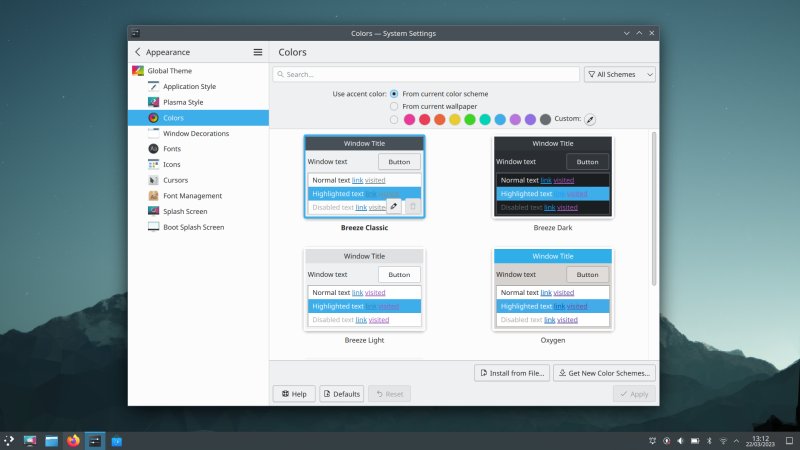Click the Get New Color Schemes button
800x450 pixels.
(605, 373)
